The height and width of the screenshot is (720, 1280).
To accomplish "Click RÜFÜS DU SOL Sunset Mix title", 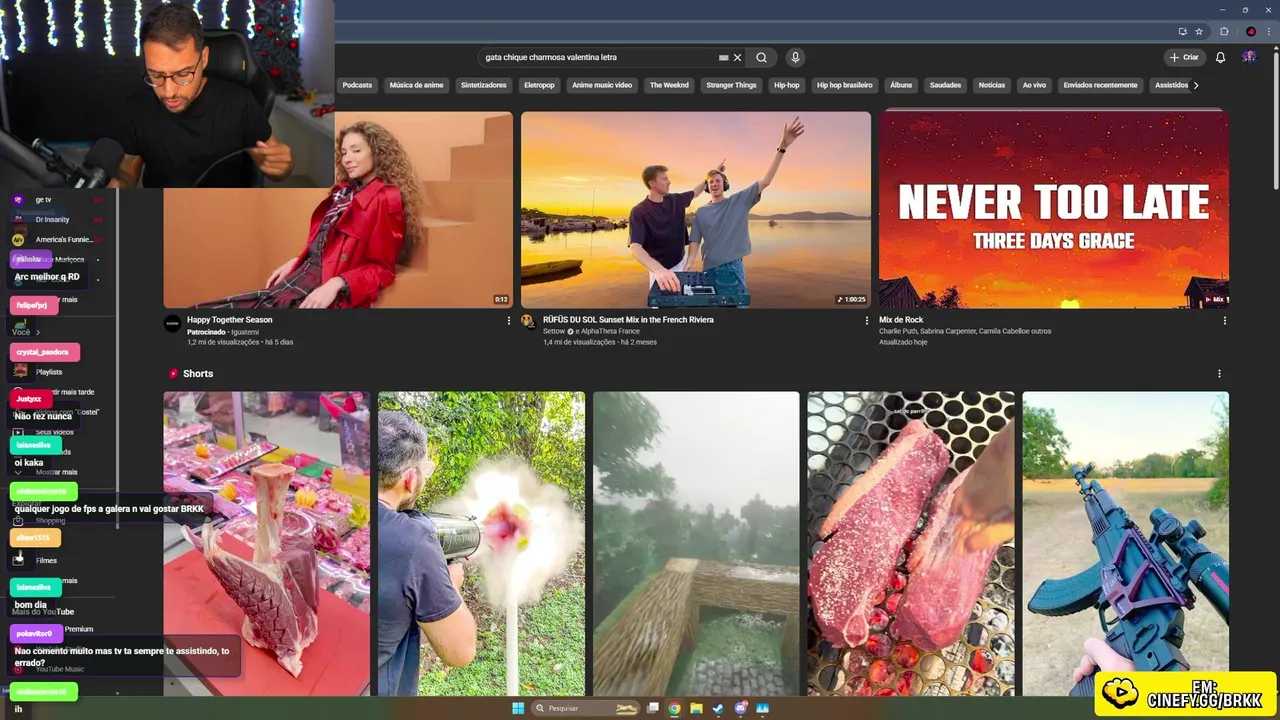I will point(628,320).
